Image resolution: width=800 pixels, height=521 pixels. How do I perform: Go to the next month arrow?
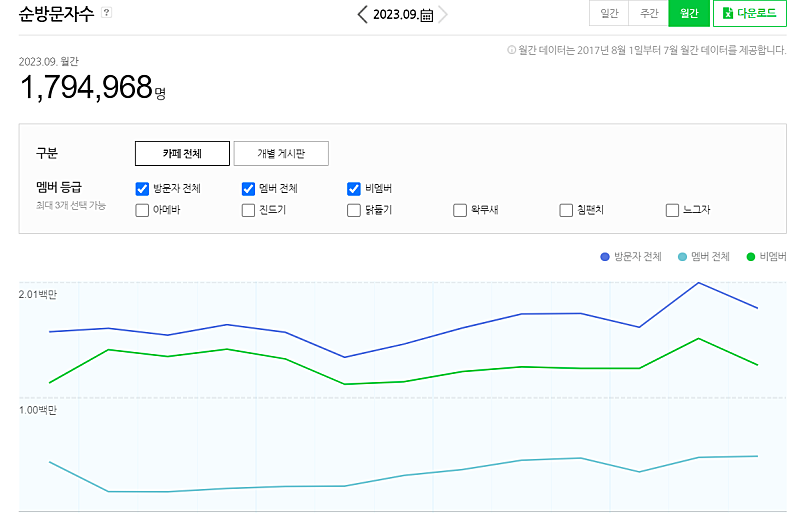coord(443,14)
